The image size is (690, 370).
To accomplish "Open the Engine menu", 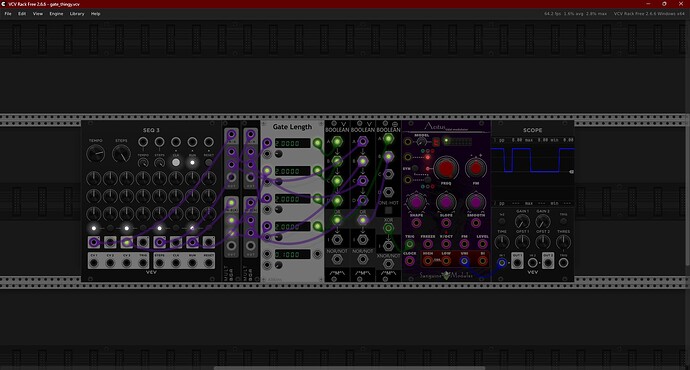I will [x=56, y=14].
